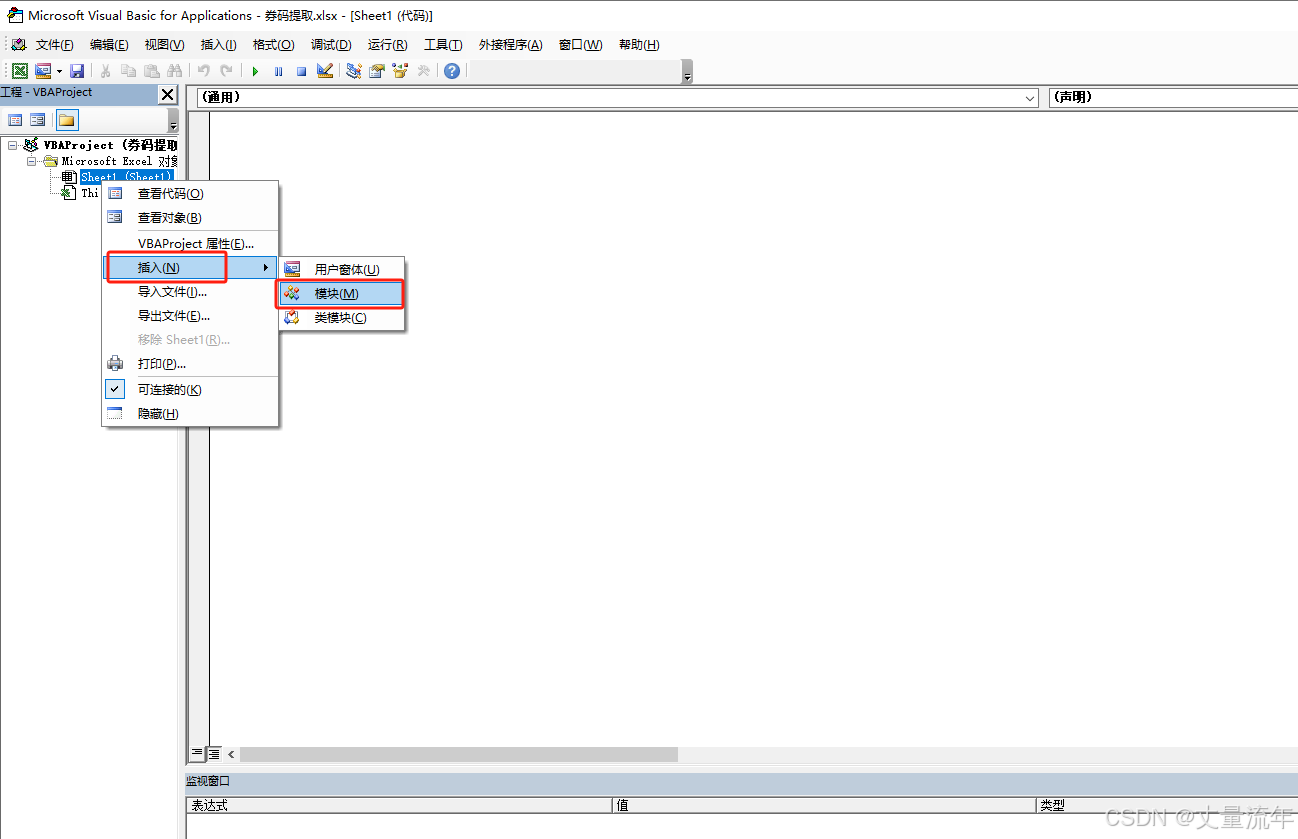
Task: Click the View Object icon in the project panel
Action: click(x=37, y=120)
